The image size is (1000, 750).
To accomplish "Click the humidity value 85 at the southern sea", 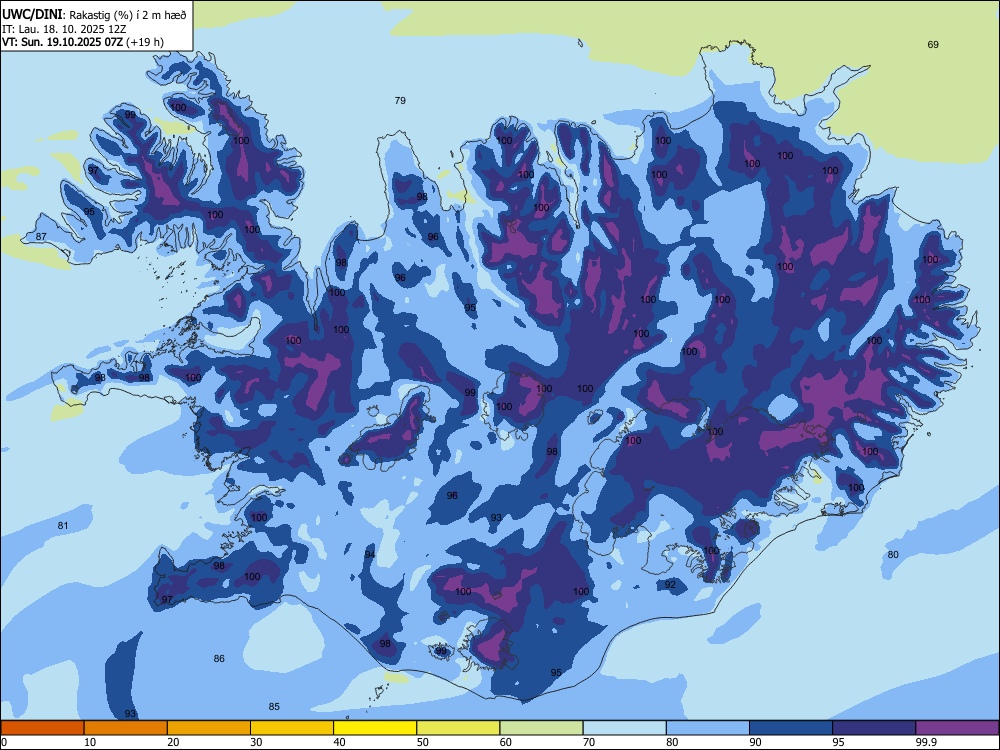I will 274,706.
